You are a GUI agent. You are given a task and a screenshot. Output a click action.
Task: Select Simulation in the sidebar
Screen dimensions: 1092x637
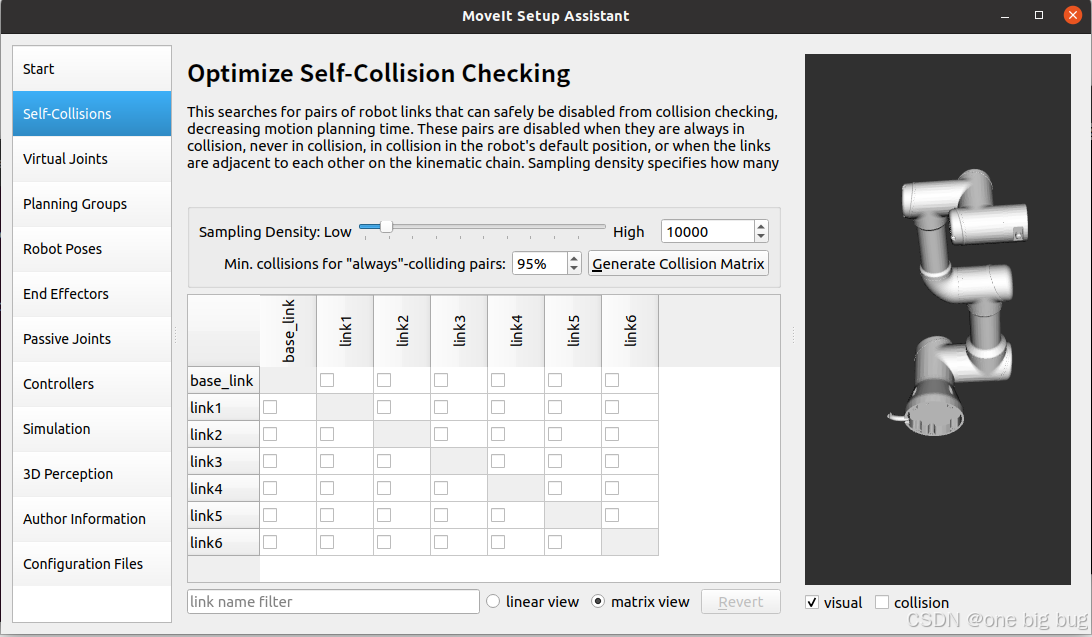point(92,429)
